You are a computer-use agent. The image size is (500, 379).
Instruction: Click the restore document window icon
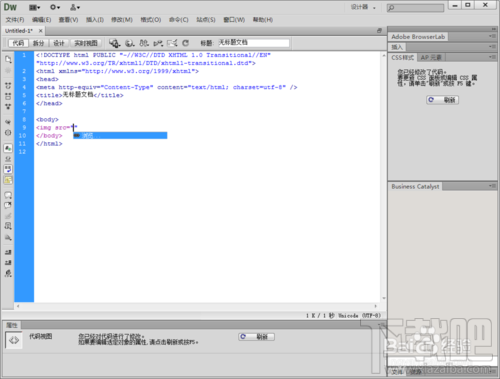[x=379, y=31]
